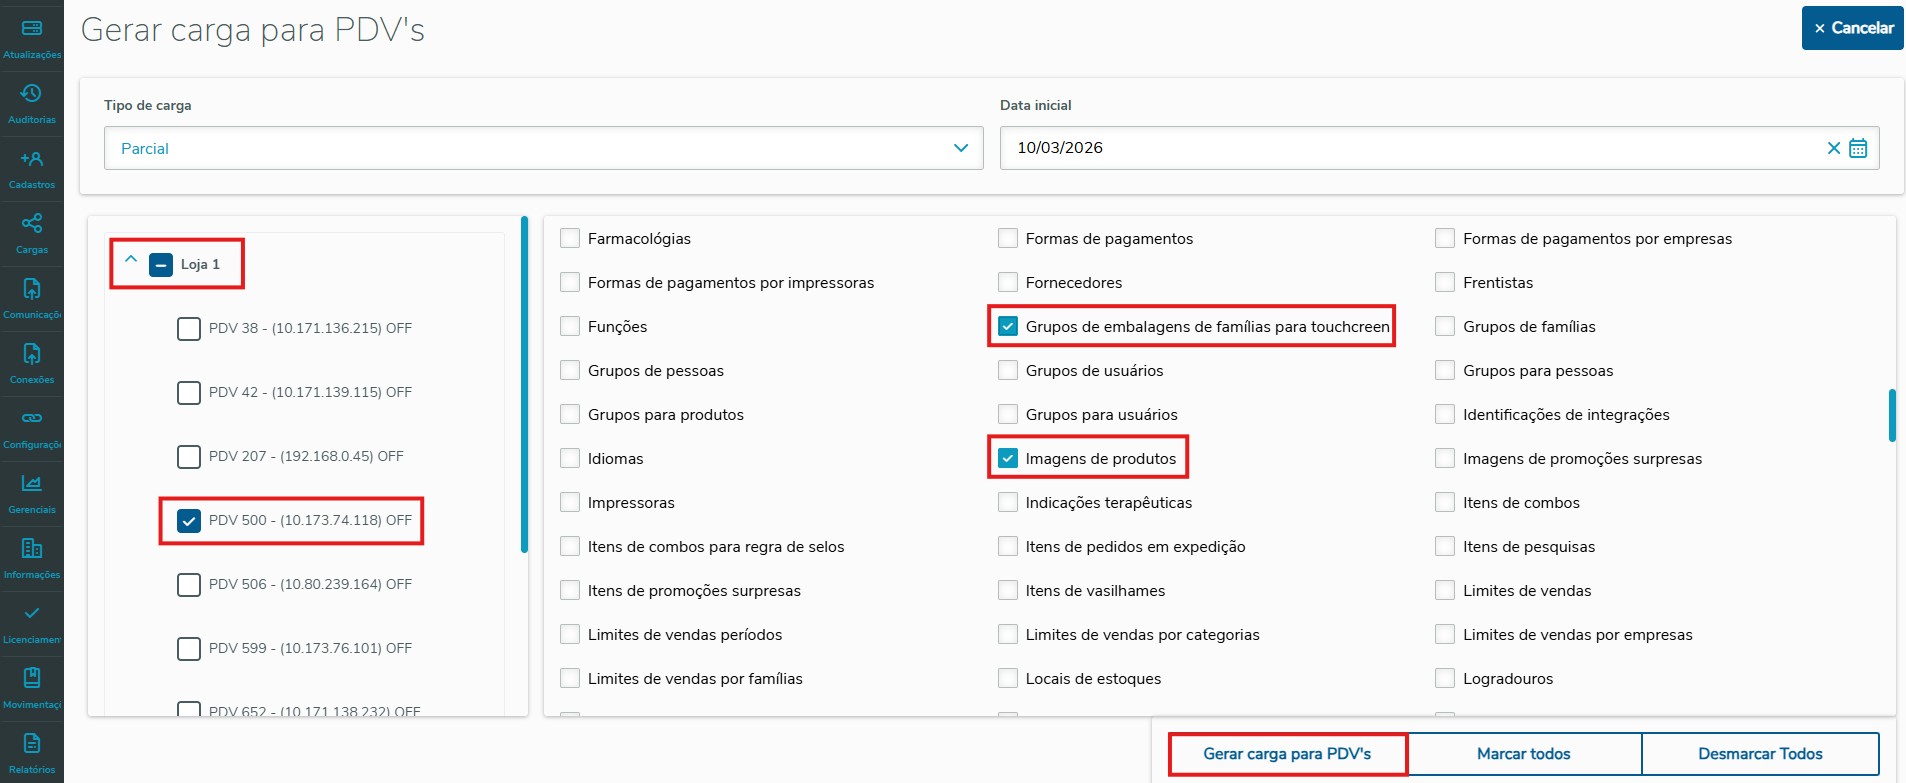The image size is (1906, 783).
Task: Open the Gerenciais chart icon
Action: click(x=32, y=483)
